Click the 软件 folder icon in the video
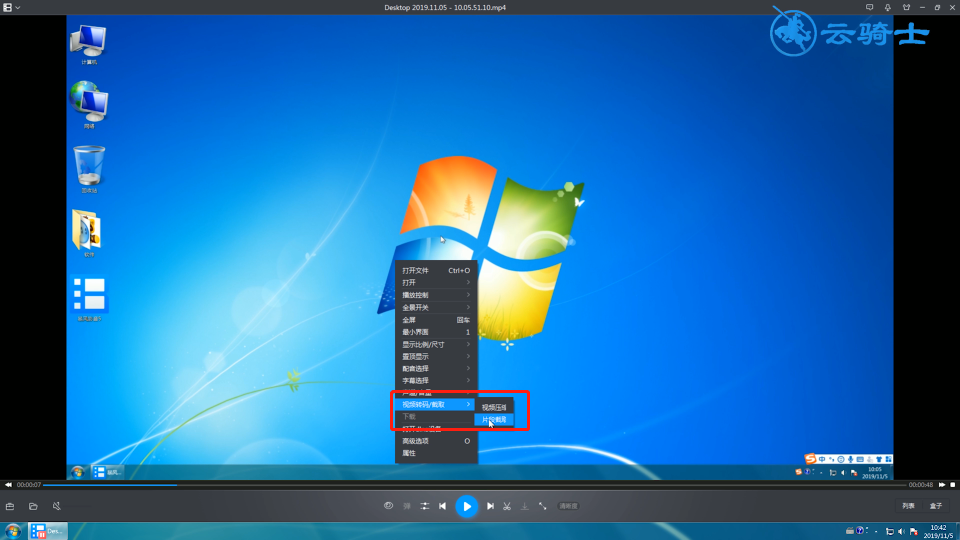 [88, 233]
